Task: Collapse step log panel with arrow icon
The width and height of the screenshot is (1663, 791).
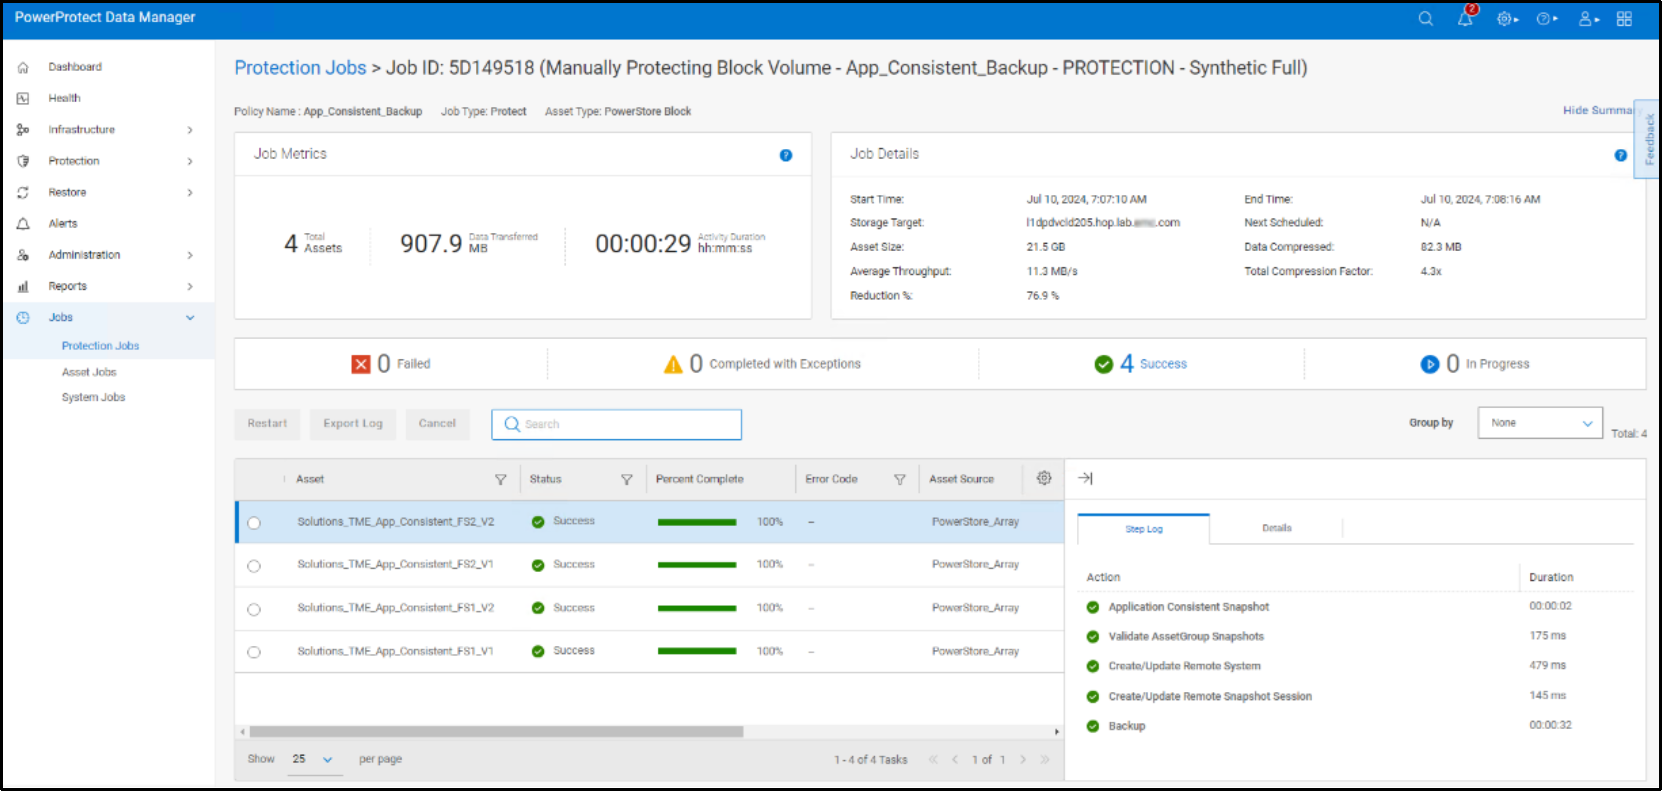Action: (x=1085, y=479)
